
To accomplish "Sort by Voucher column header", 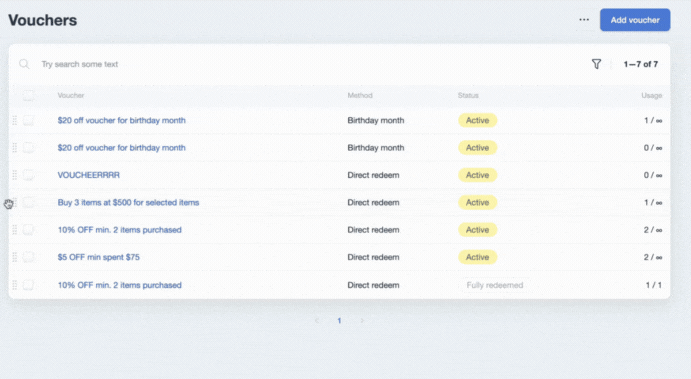I will (71, 95).
